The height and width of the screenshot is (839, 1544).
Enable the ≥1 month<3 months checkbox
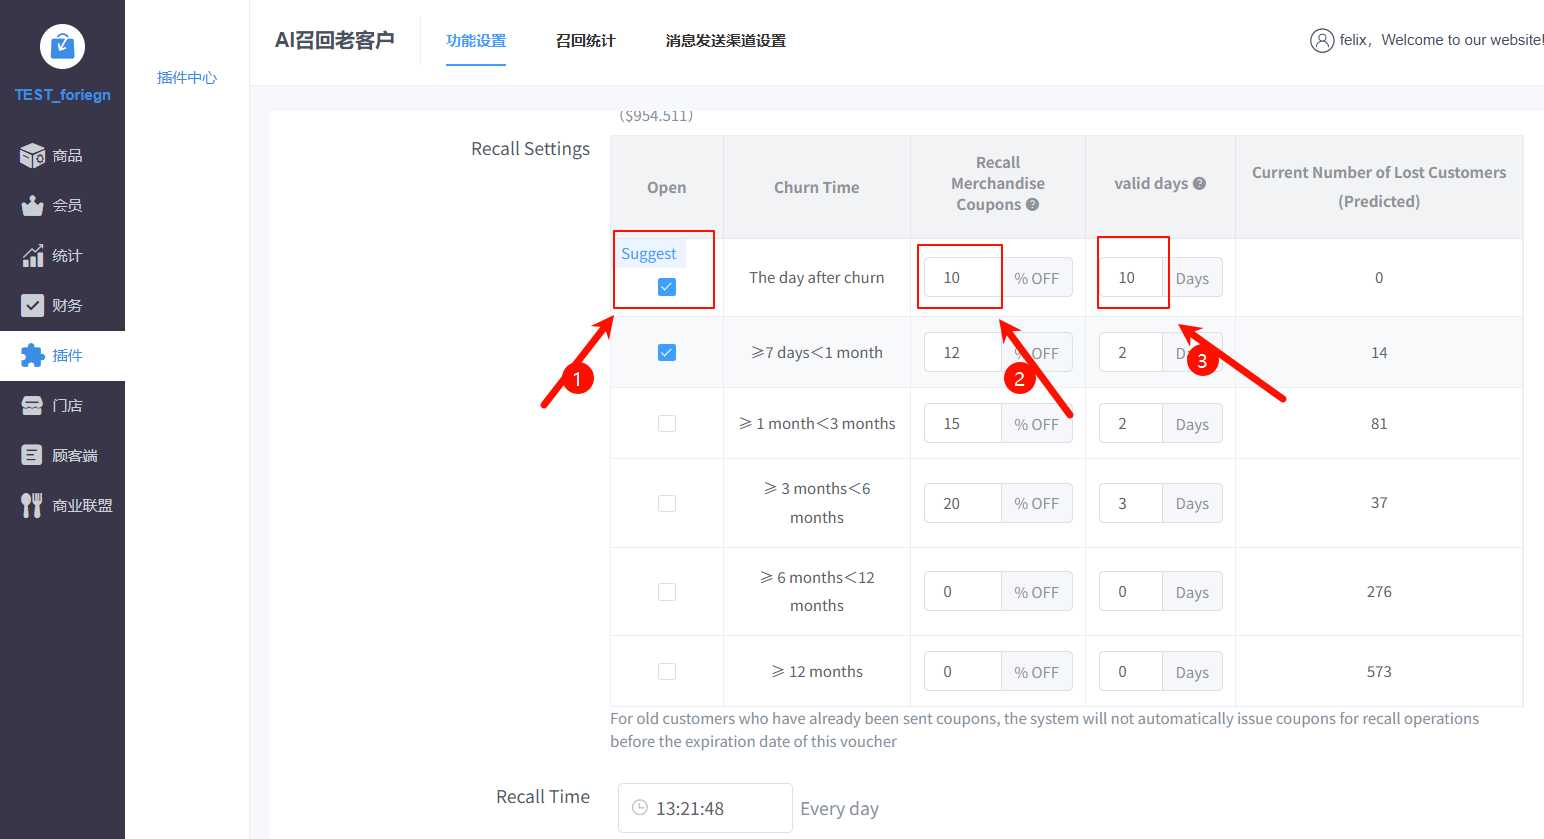(667, 424)
